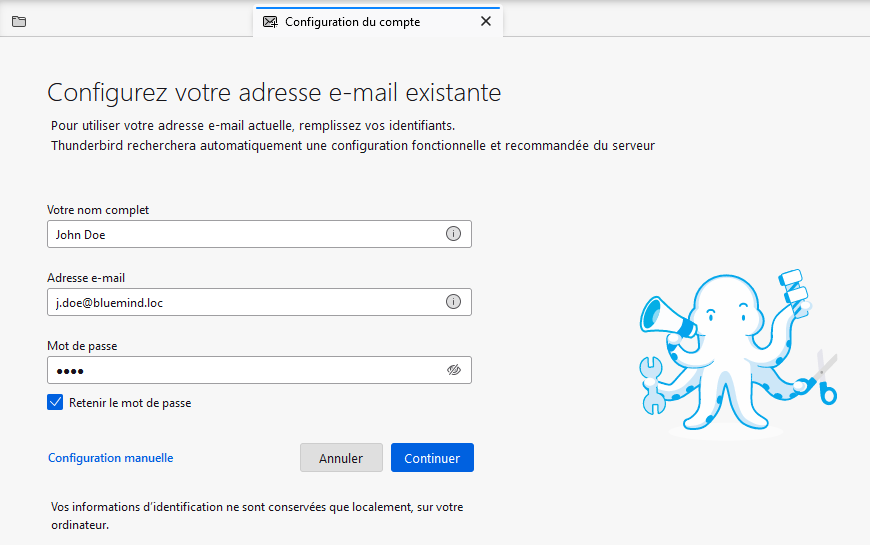Click the info icon in the full name field
This screenshot has height=545, width=870.
coord(453,234)
